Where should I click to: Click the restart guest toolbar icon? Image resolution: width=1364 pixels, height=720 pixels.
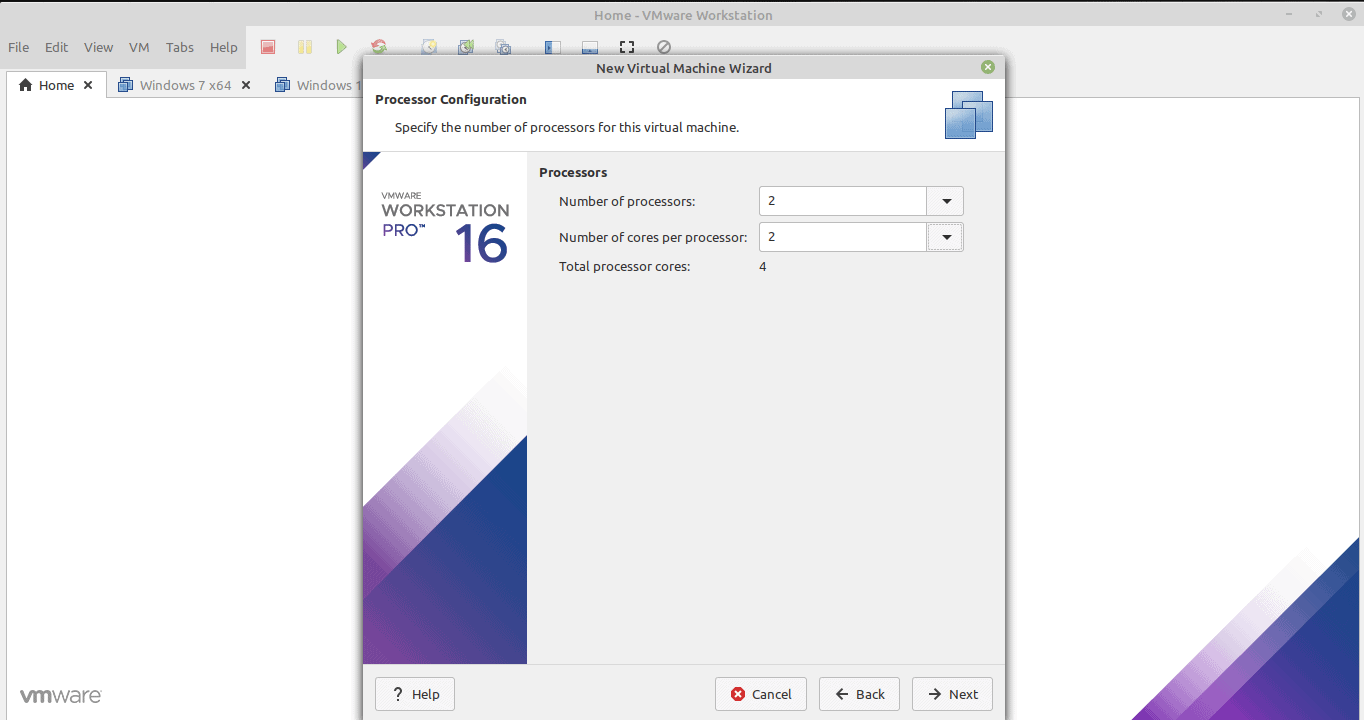tap(379, 47)
